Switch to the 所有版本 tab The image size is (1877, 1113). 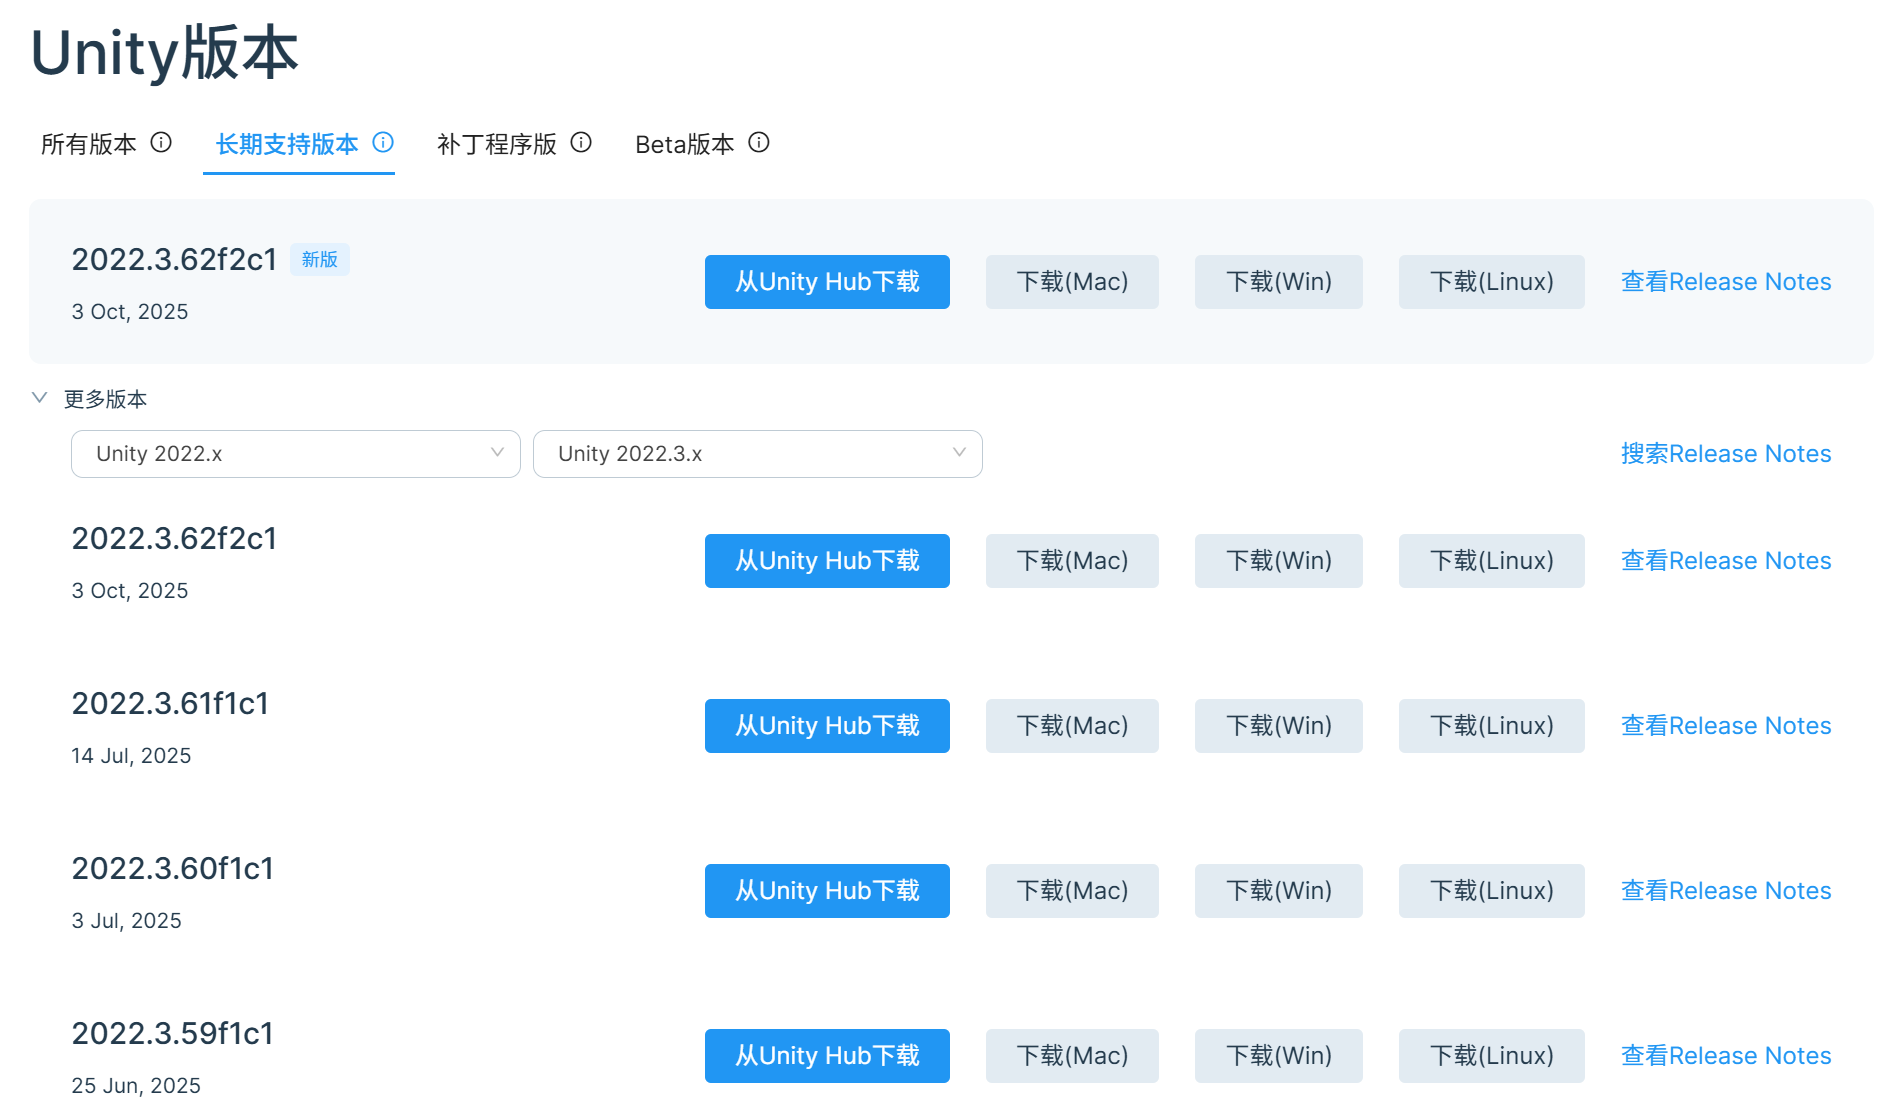tap(88, 144)
